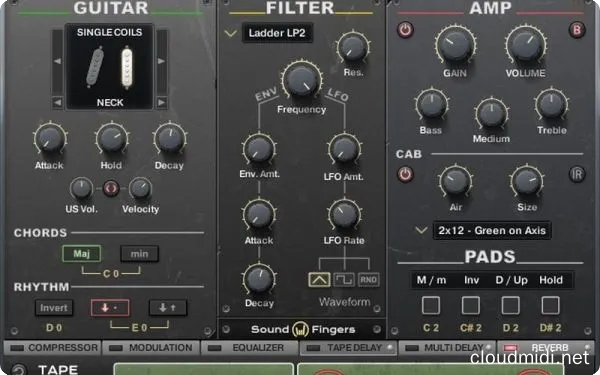600x375 pixels.
Task: Open the 2x12 - Green on Axis menu
Action: click(x=492, y=230)
